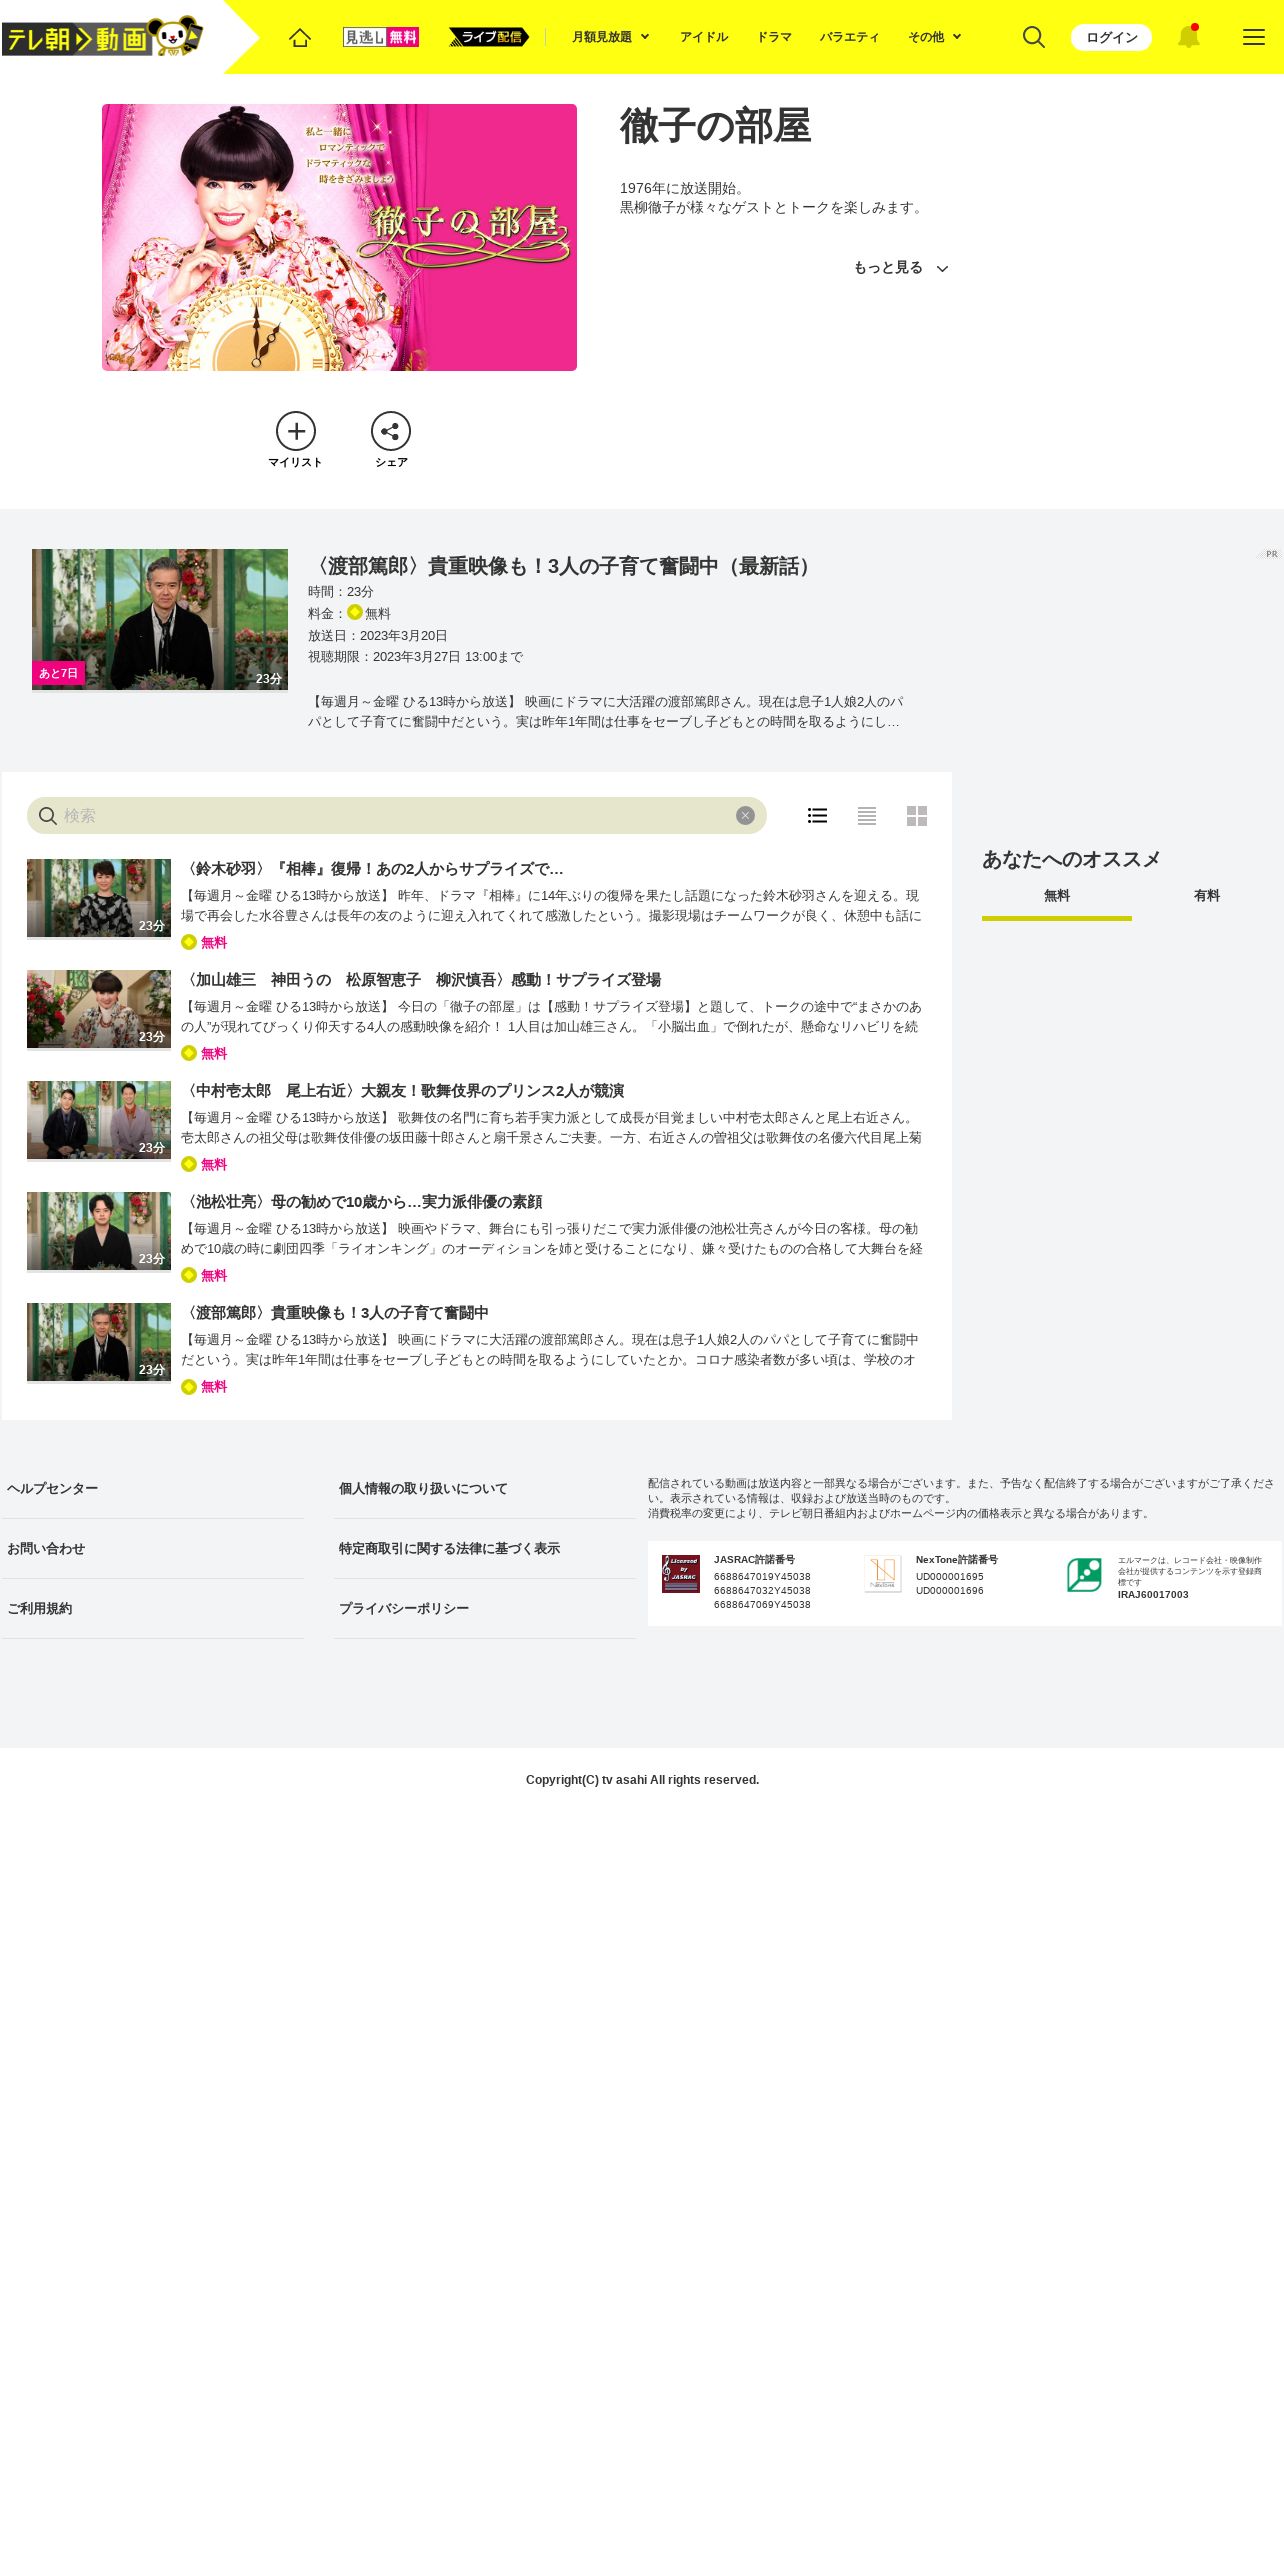Open 池松壮亮 母の勧めで10歳から title

pyautogui.click(x=362, y=1202)
